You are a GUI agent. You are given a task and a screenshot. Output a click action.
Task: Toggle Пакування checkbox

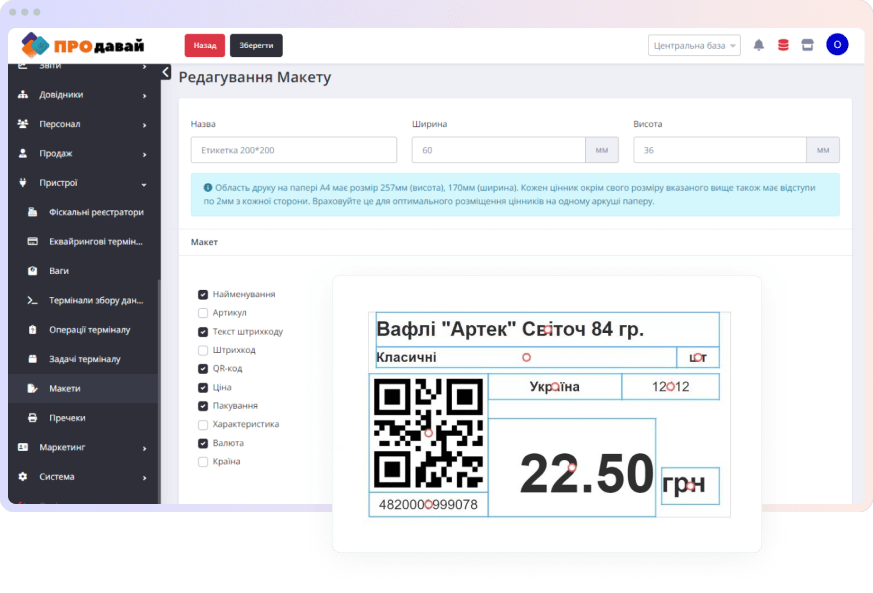point(203,406)
